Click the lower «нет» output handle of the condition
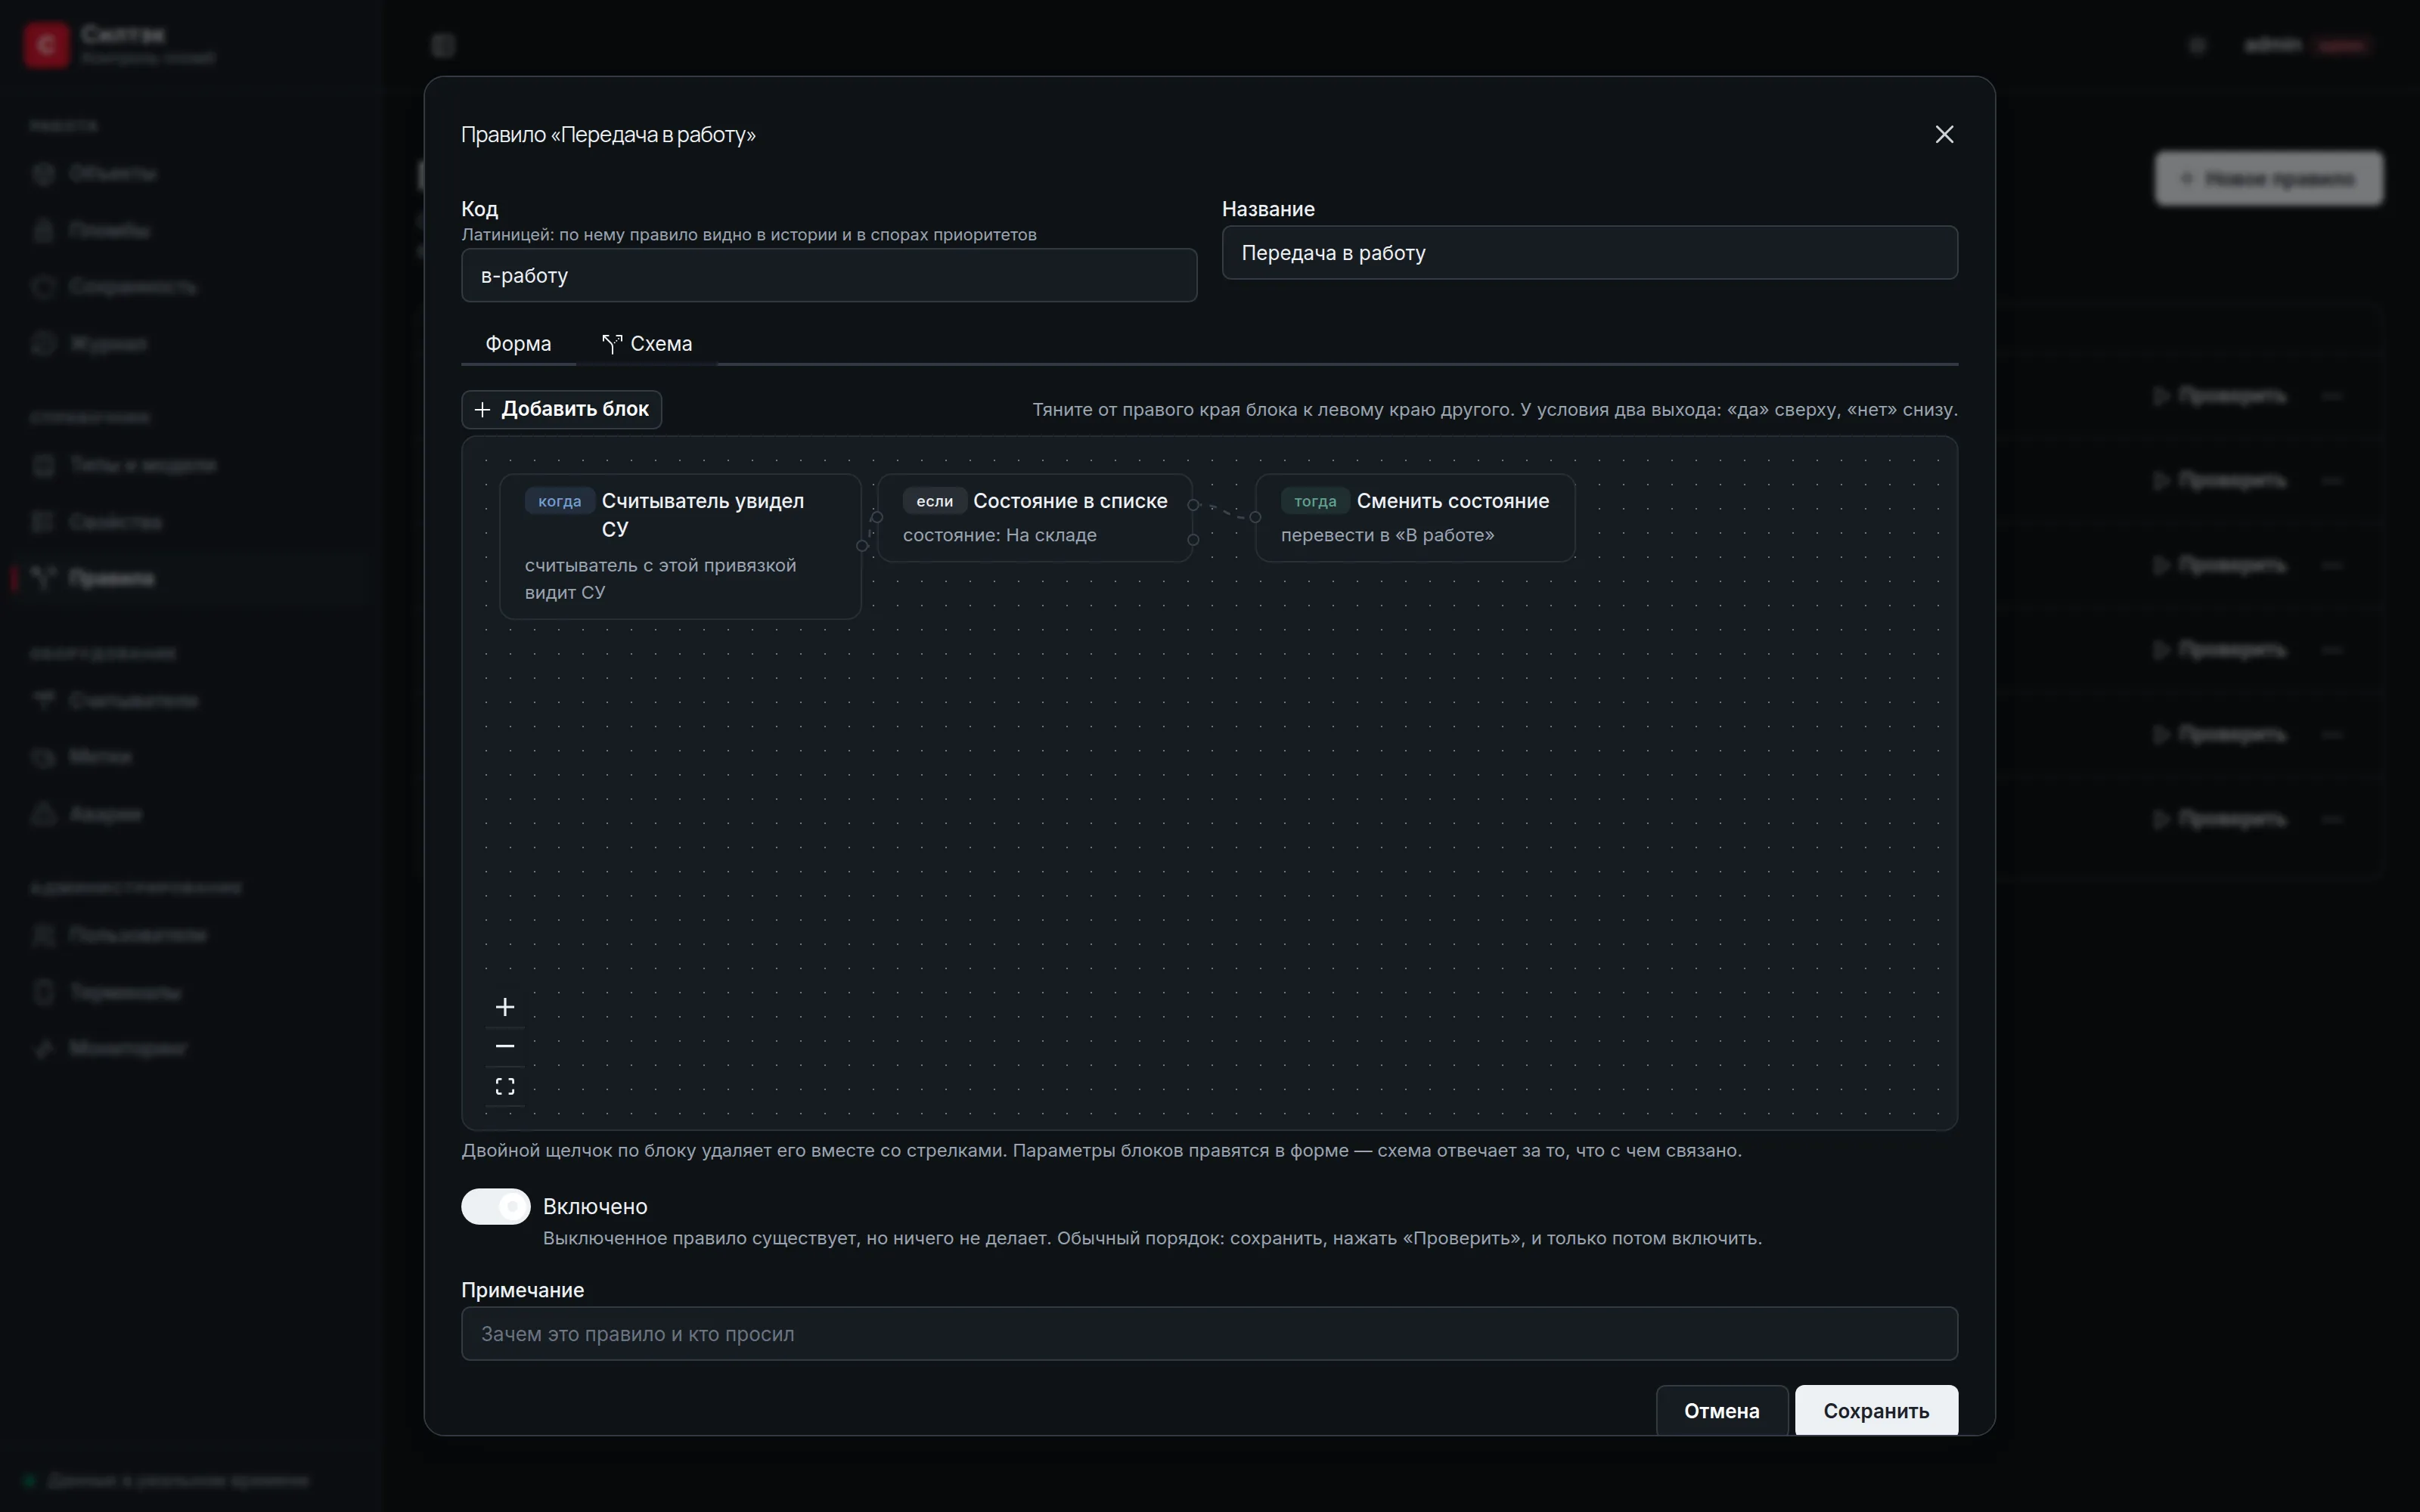 (1193, 540)
